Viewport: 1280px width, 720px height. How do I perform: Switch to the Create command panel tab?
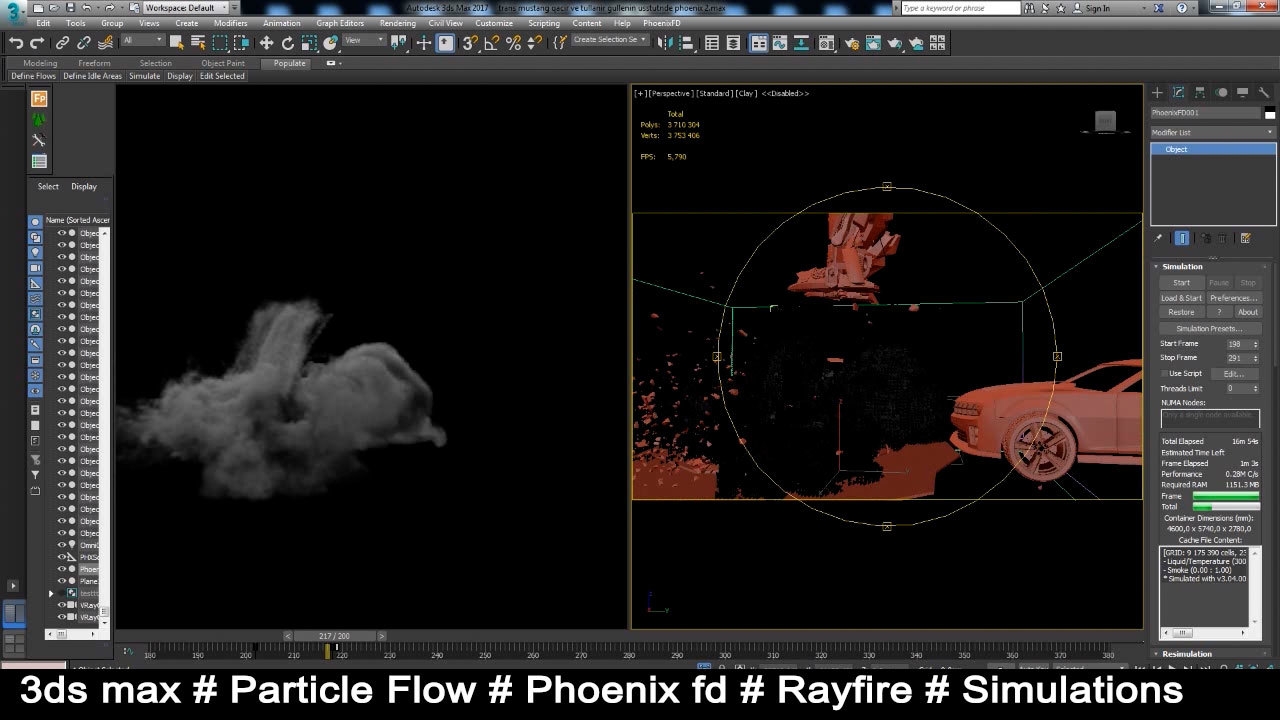pos(1157,92)
